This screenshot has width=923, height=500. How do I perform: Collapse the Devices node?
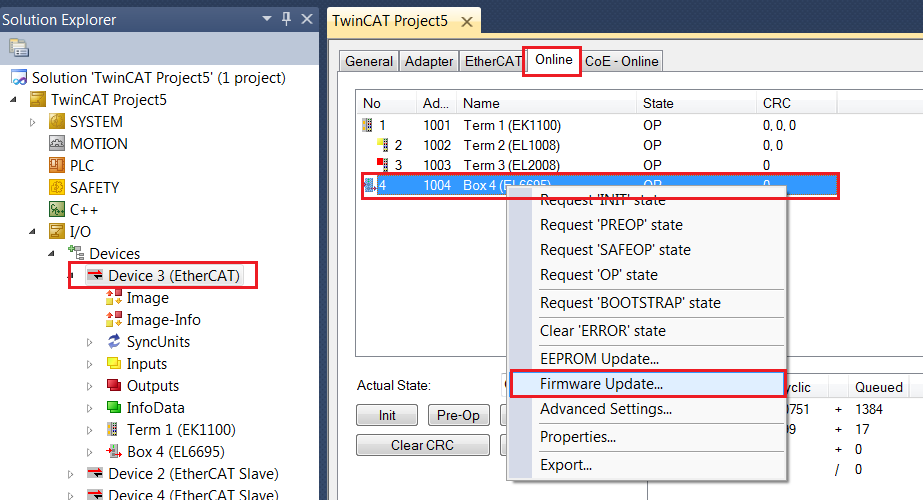pyautogui.click(x=51, y=253)
